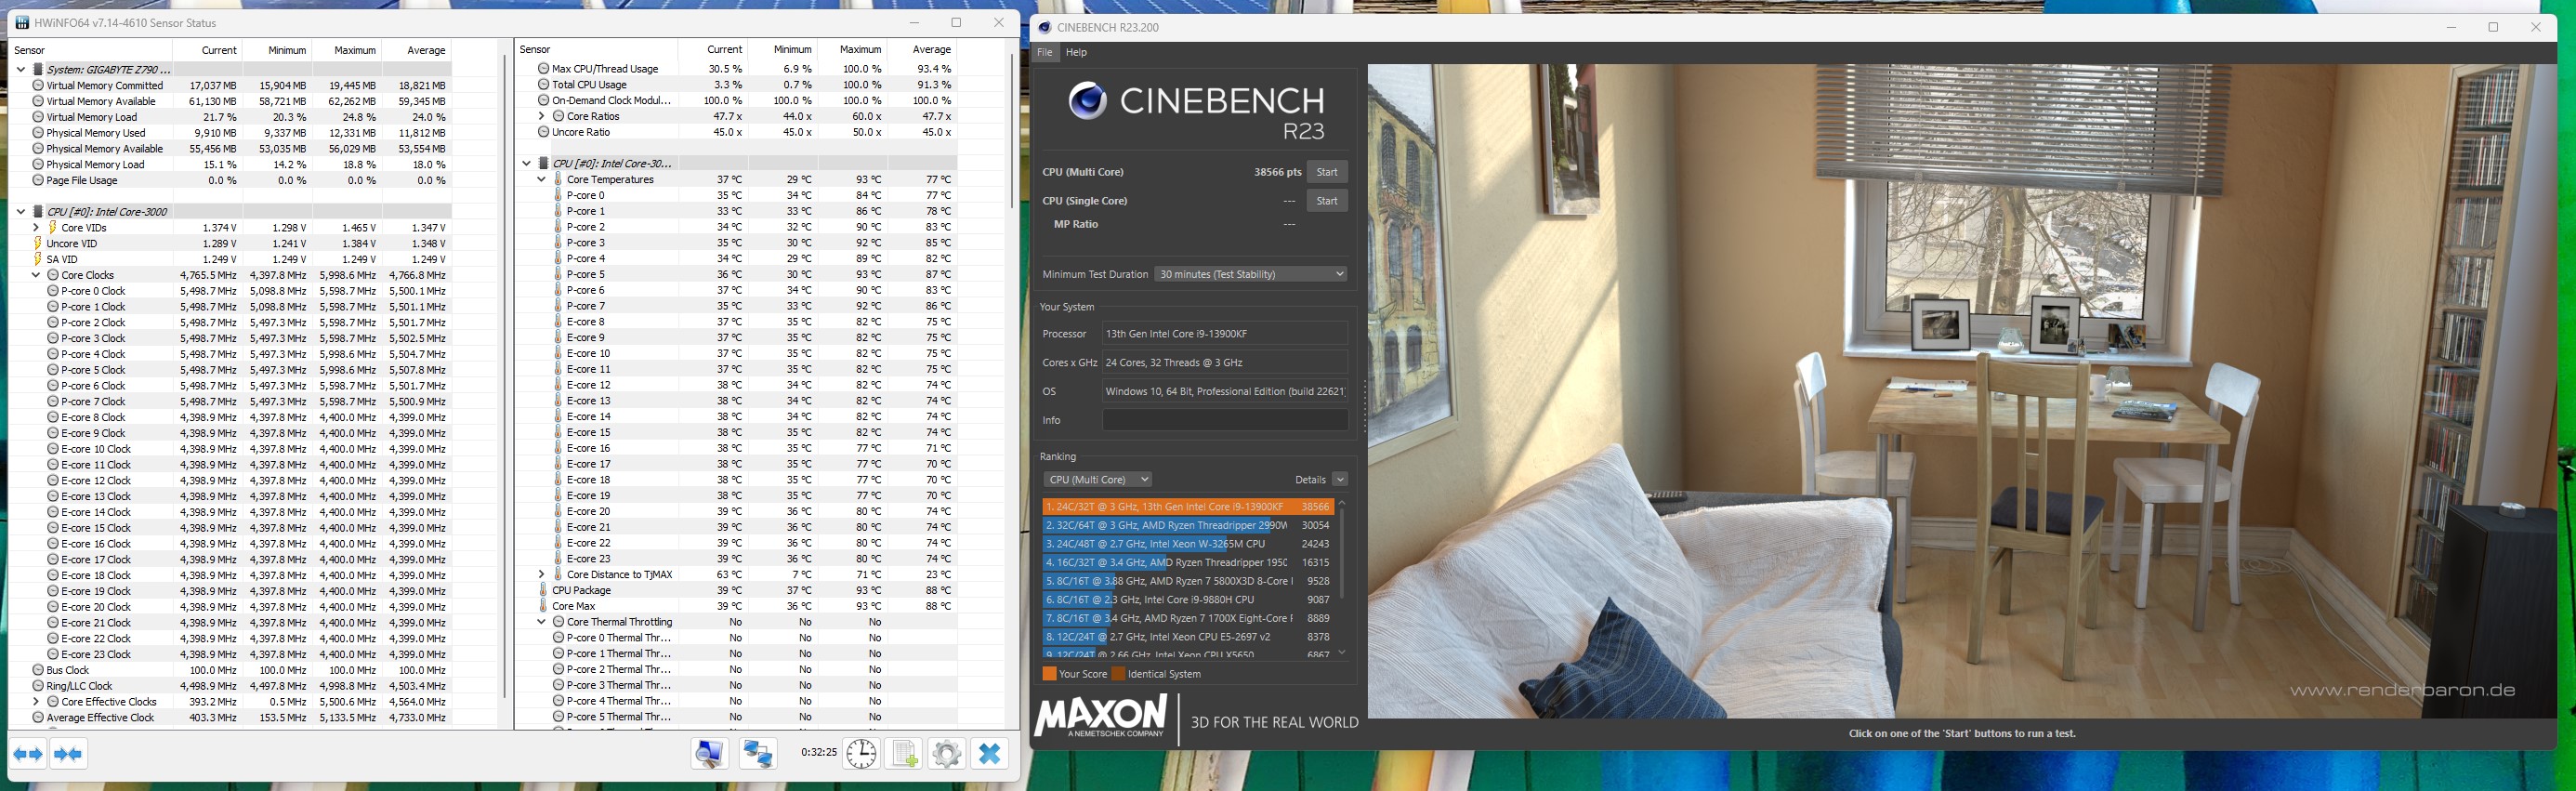
Task: Collapse the Core Clocks node
Action: 36,275
